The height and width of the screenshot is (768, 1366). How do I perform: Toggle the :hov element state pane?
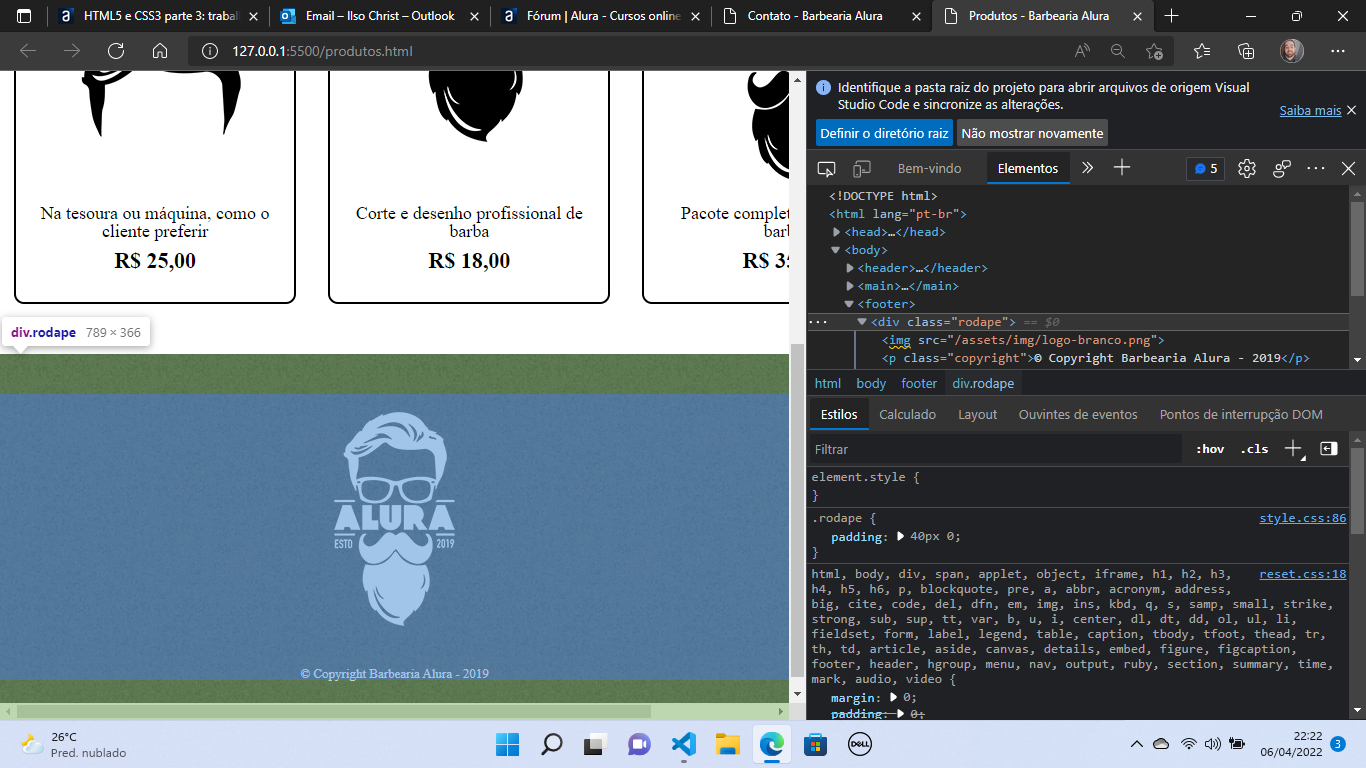1210,449
